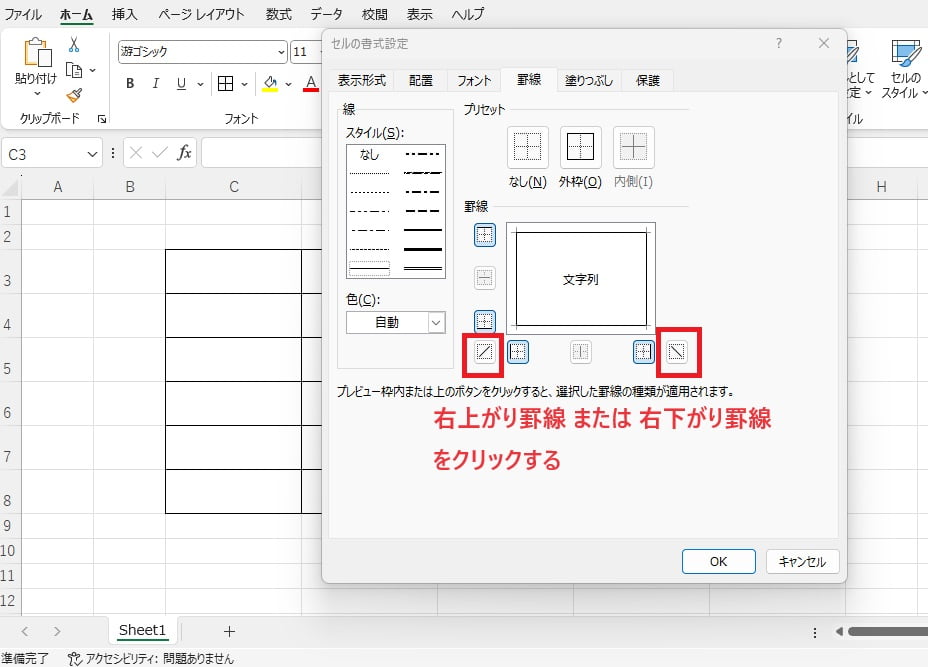The height and width of the screenshot is (667, 928).
Task: Apply the 外枠(O) outline preset
Action: coord(580,147)
